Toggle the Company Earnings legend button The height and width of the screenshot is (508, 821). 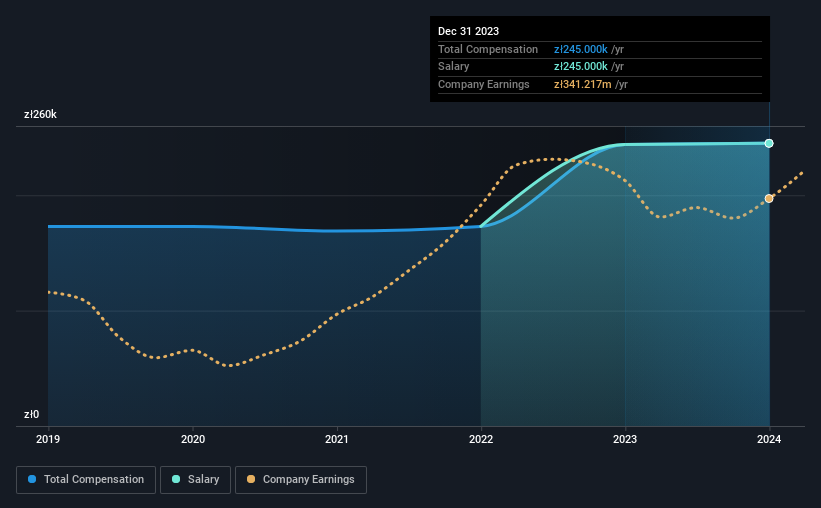coord(301,480)
